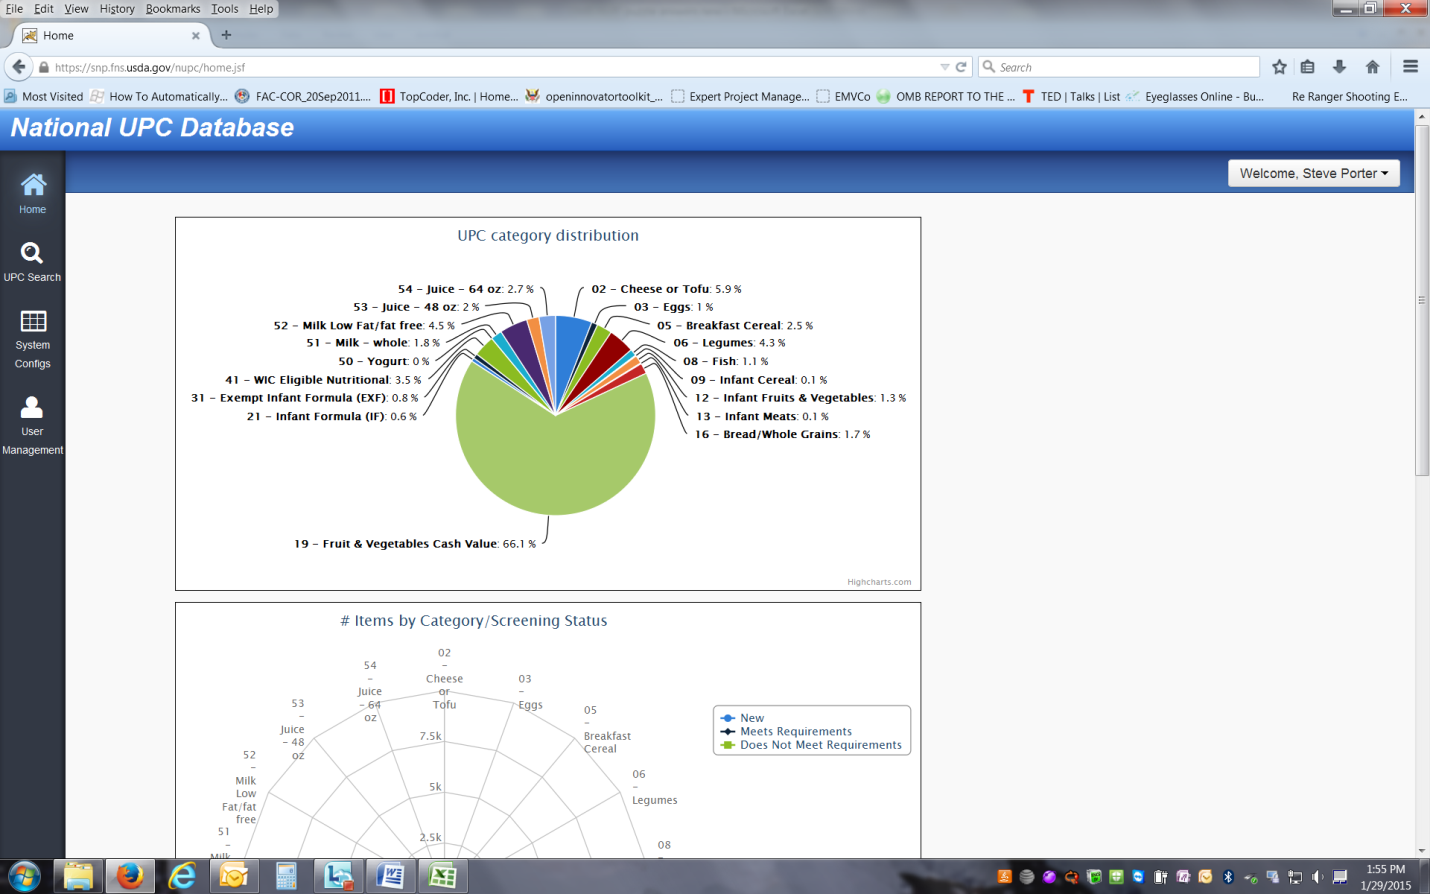Click the "# Items by Category/Screening Status" title
This screenshot has height=894, width=1430.
474,621
